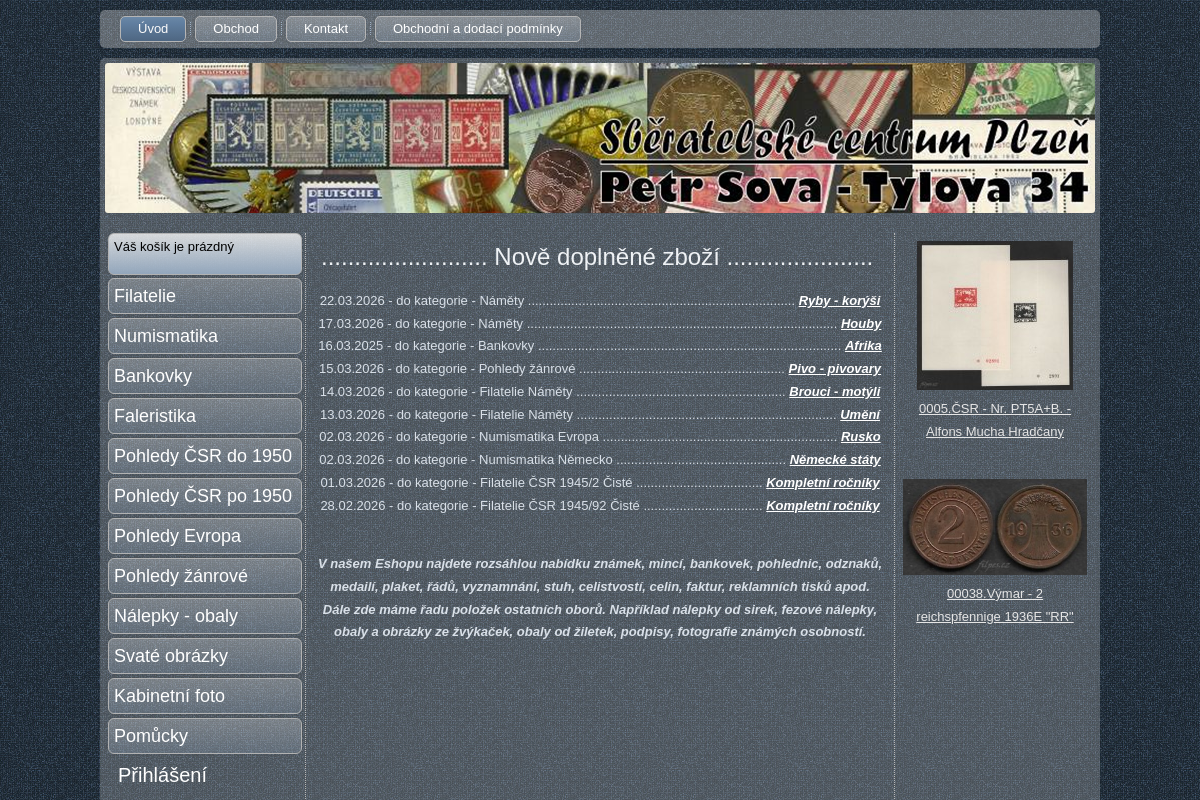Open the Numismatika category
Screen dimensions: 1200x800
[x=205, y=336]
